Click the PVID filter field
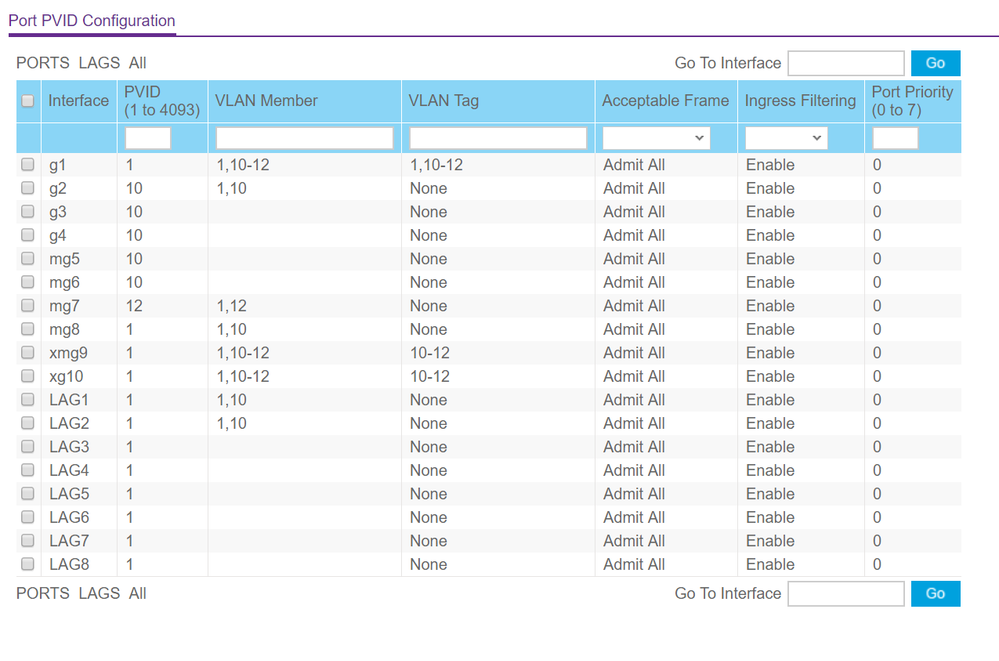Viewport: 999px width, 661px height. click(x=146, y=137)
